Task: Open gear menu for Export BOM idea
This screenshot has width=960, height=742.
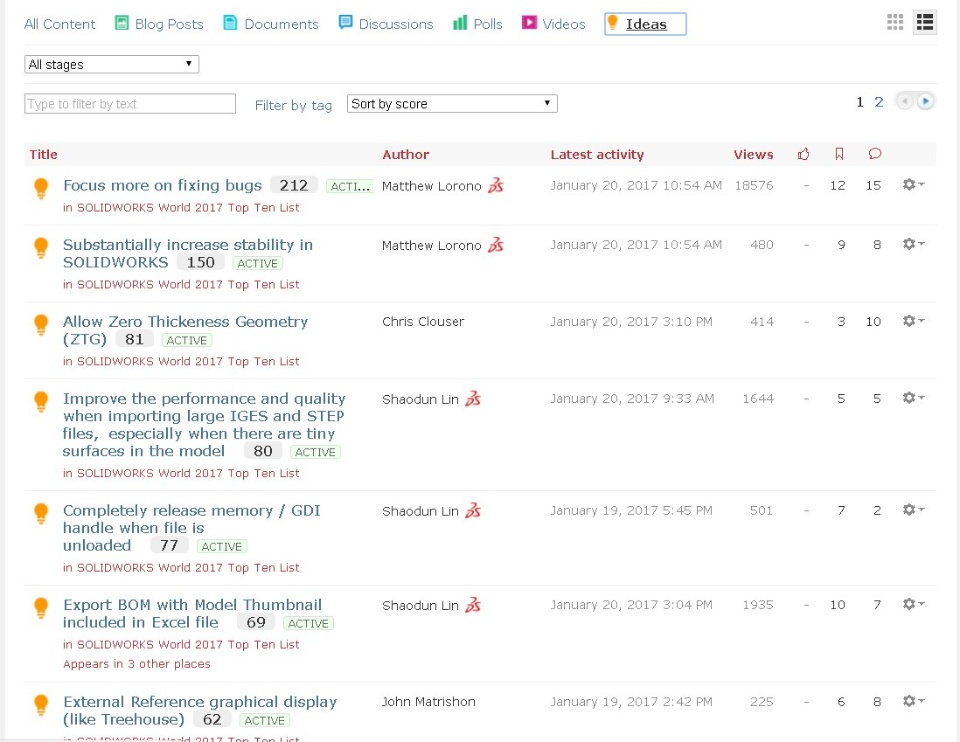Action: [x=913, y=604]
